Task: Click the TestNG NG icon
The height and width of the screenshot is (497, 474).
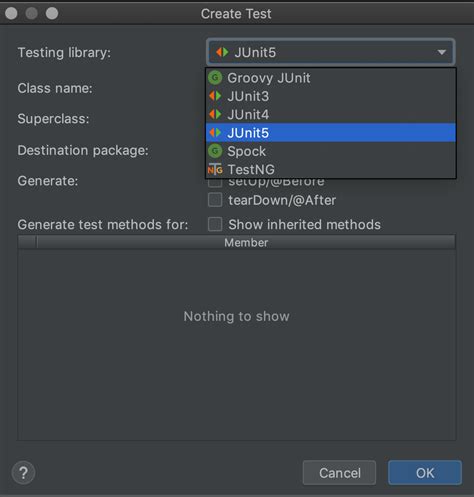Action: (215, 170)
